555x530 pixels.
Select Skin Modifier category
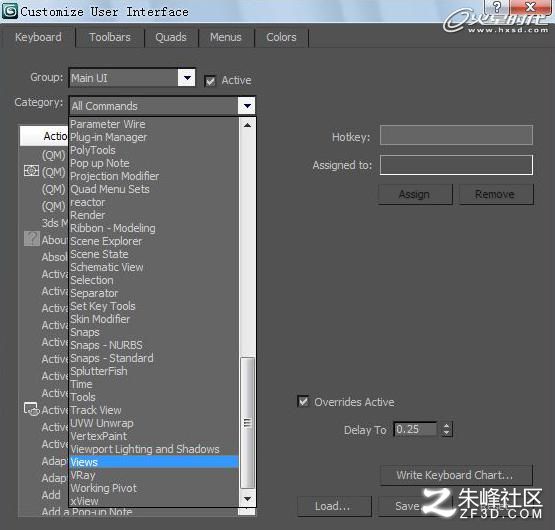(154, 319)
